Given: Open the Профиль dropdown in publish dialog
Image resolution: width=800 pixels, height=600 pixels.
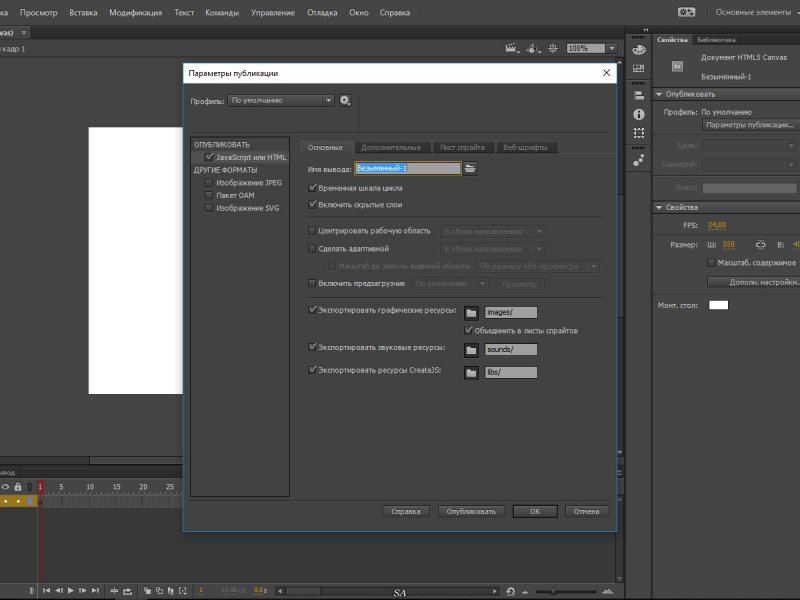Looking at the screenshot, I should click(281, 101).
